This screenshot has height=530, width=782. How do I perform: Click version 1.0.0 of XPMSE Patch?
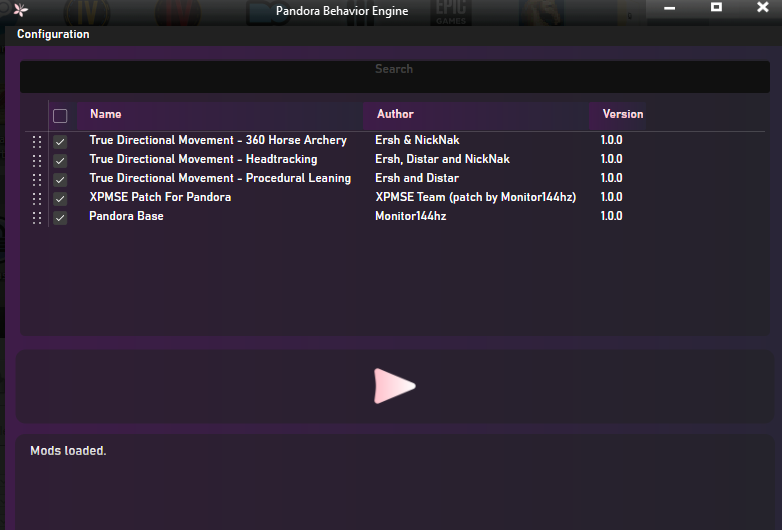click(611, 197)
